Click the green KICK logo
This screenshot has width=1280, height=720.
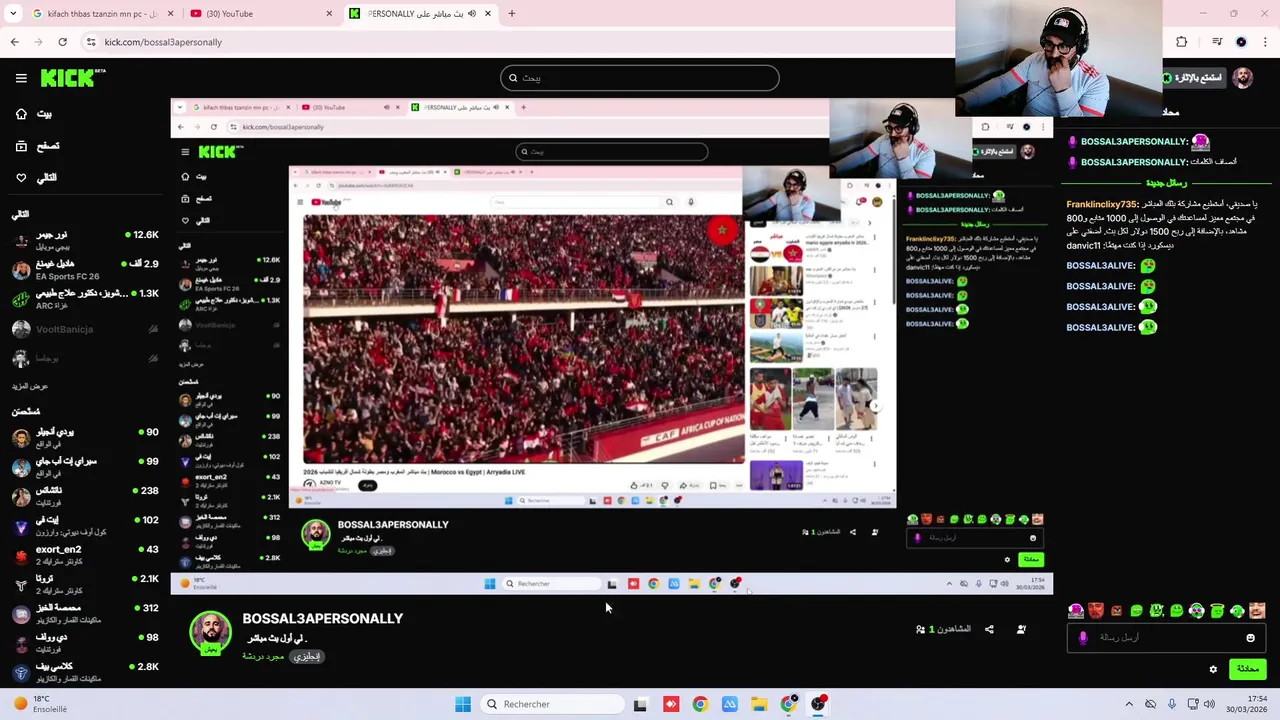pyautogui.click(x=72, y=78)
